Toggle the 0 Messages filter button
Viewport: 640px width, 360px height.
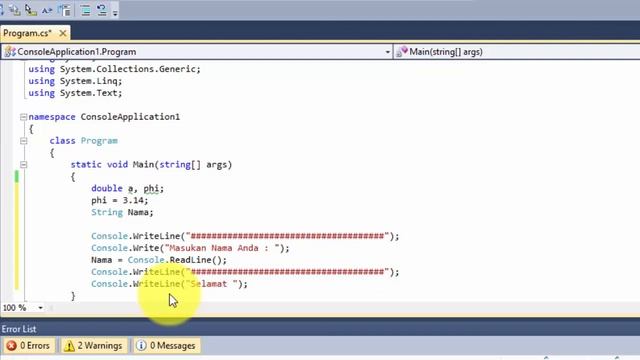coord(167,346)
